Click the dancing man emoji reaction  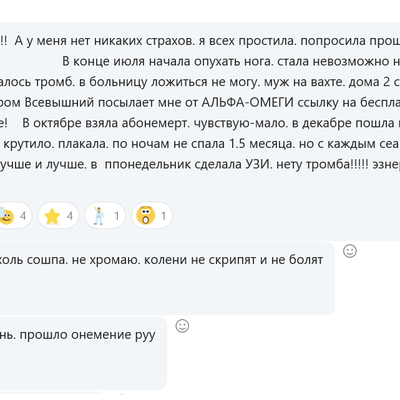click(99, 216)
